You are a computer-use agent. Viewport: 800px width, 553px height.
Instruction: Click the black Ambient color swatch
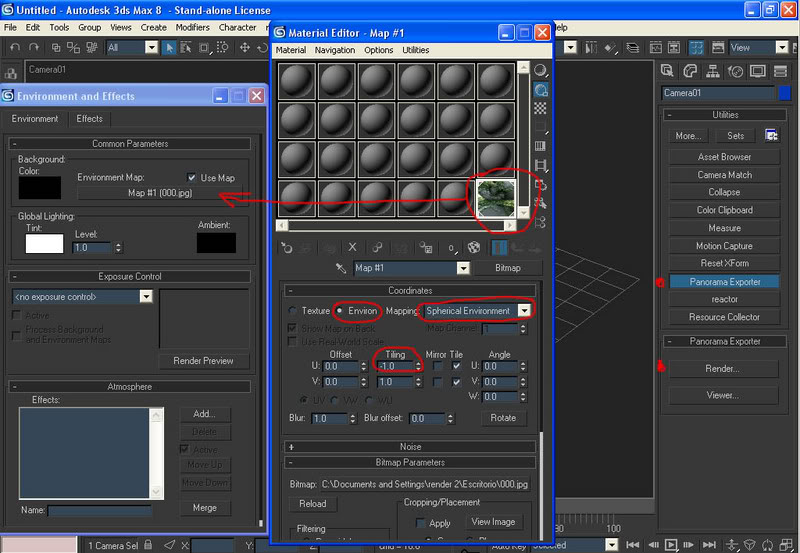tap(216, 243)
